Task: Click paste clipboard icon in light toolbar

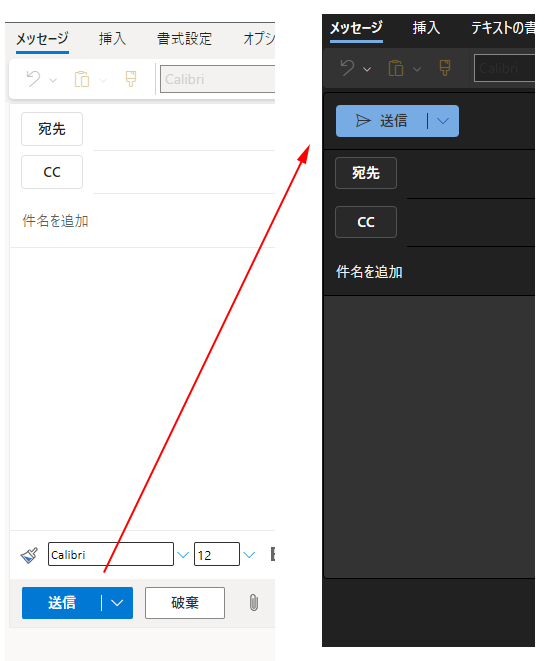Action: click(x=82, y=79)
